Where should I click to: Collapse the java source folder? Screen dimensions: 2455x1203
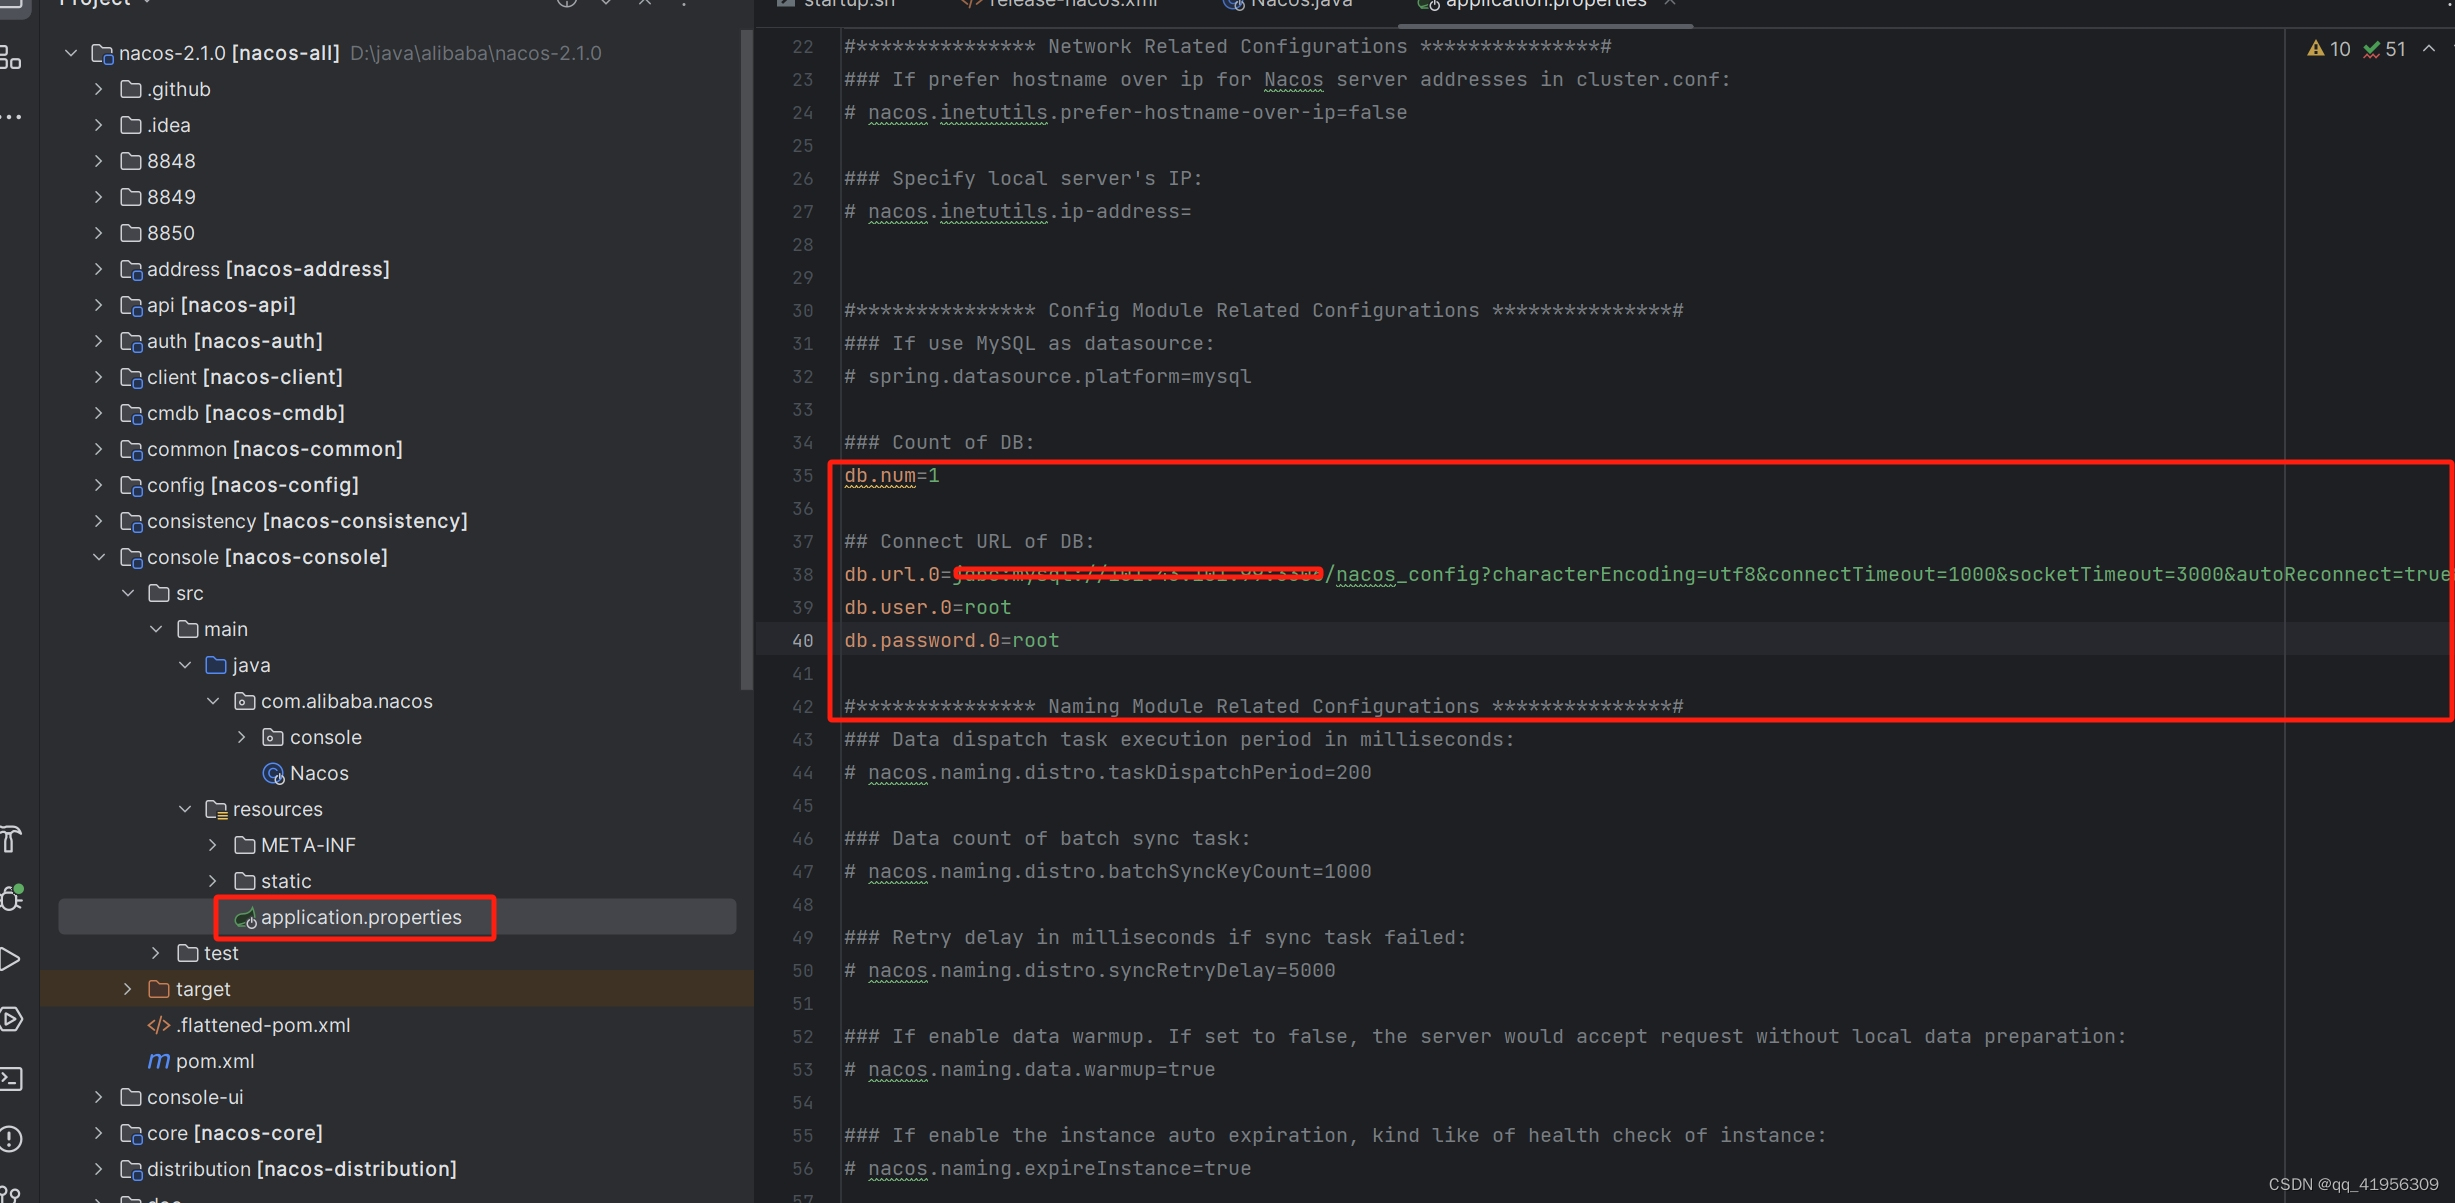(184, 665)
